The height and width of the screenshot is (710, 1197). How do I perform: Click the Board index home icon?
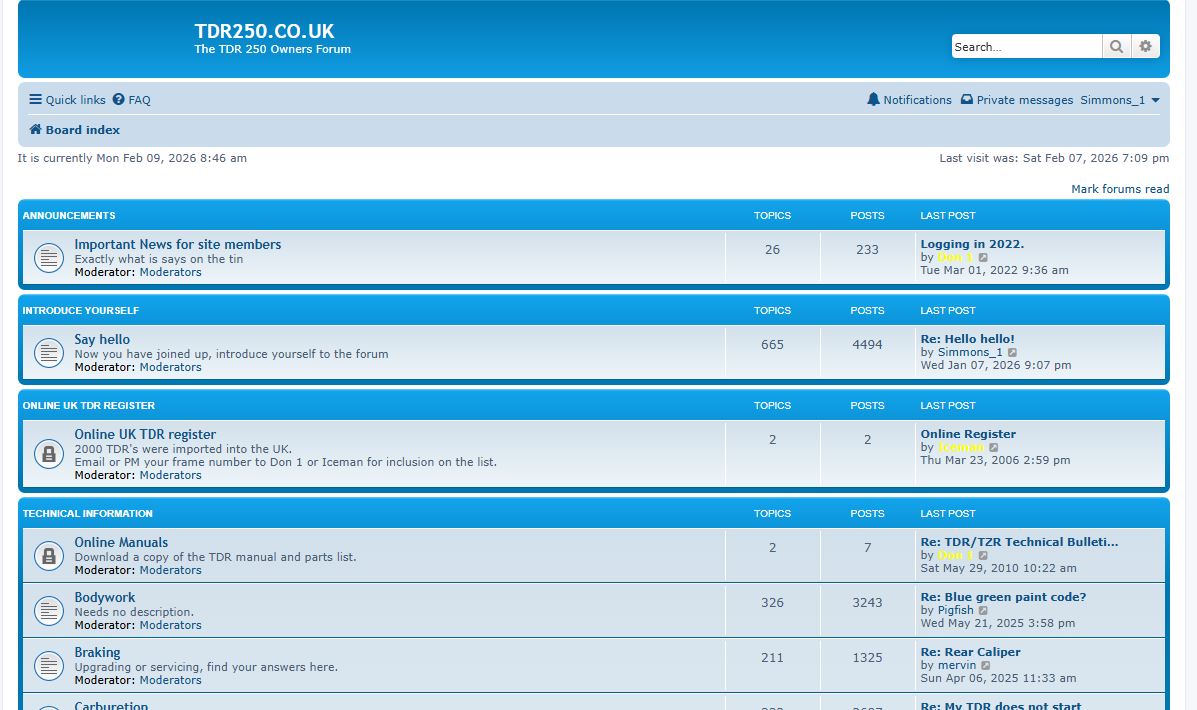click(35, 129)
